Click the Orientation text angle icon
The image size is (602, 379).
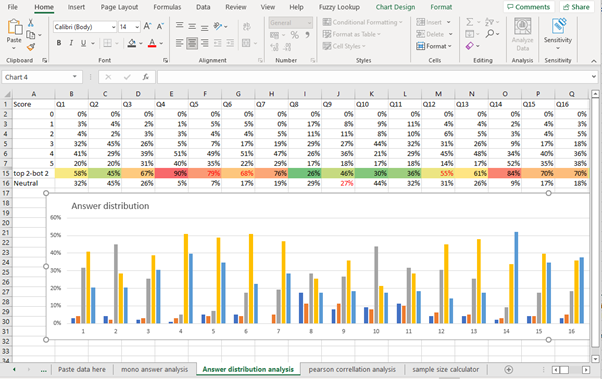point(218,26)
